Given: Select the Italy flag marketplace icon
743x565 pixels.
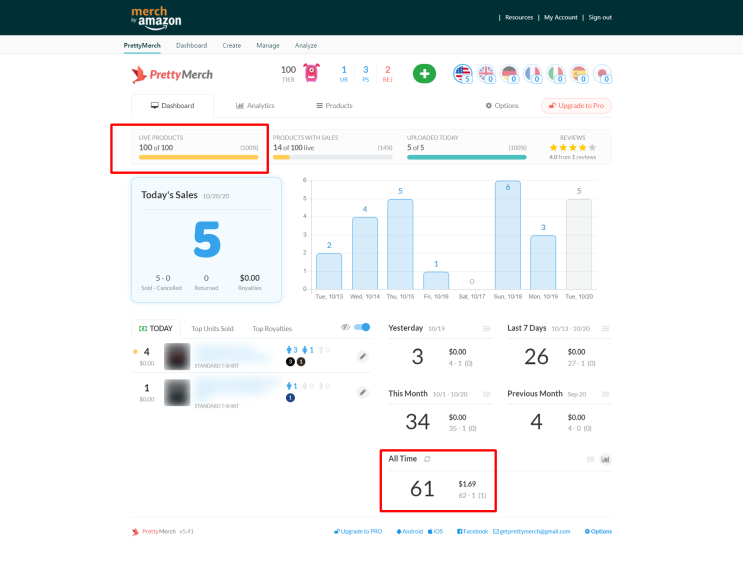Looking at the screenshot, I should point(556,73).
